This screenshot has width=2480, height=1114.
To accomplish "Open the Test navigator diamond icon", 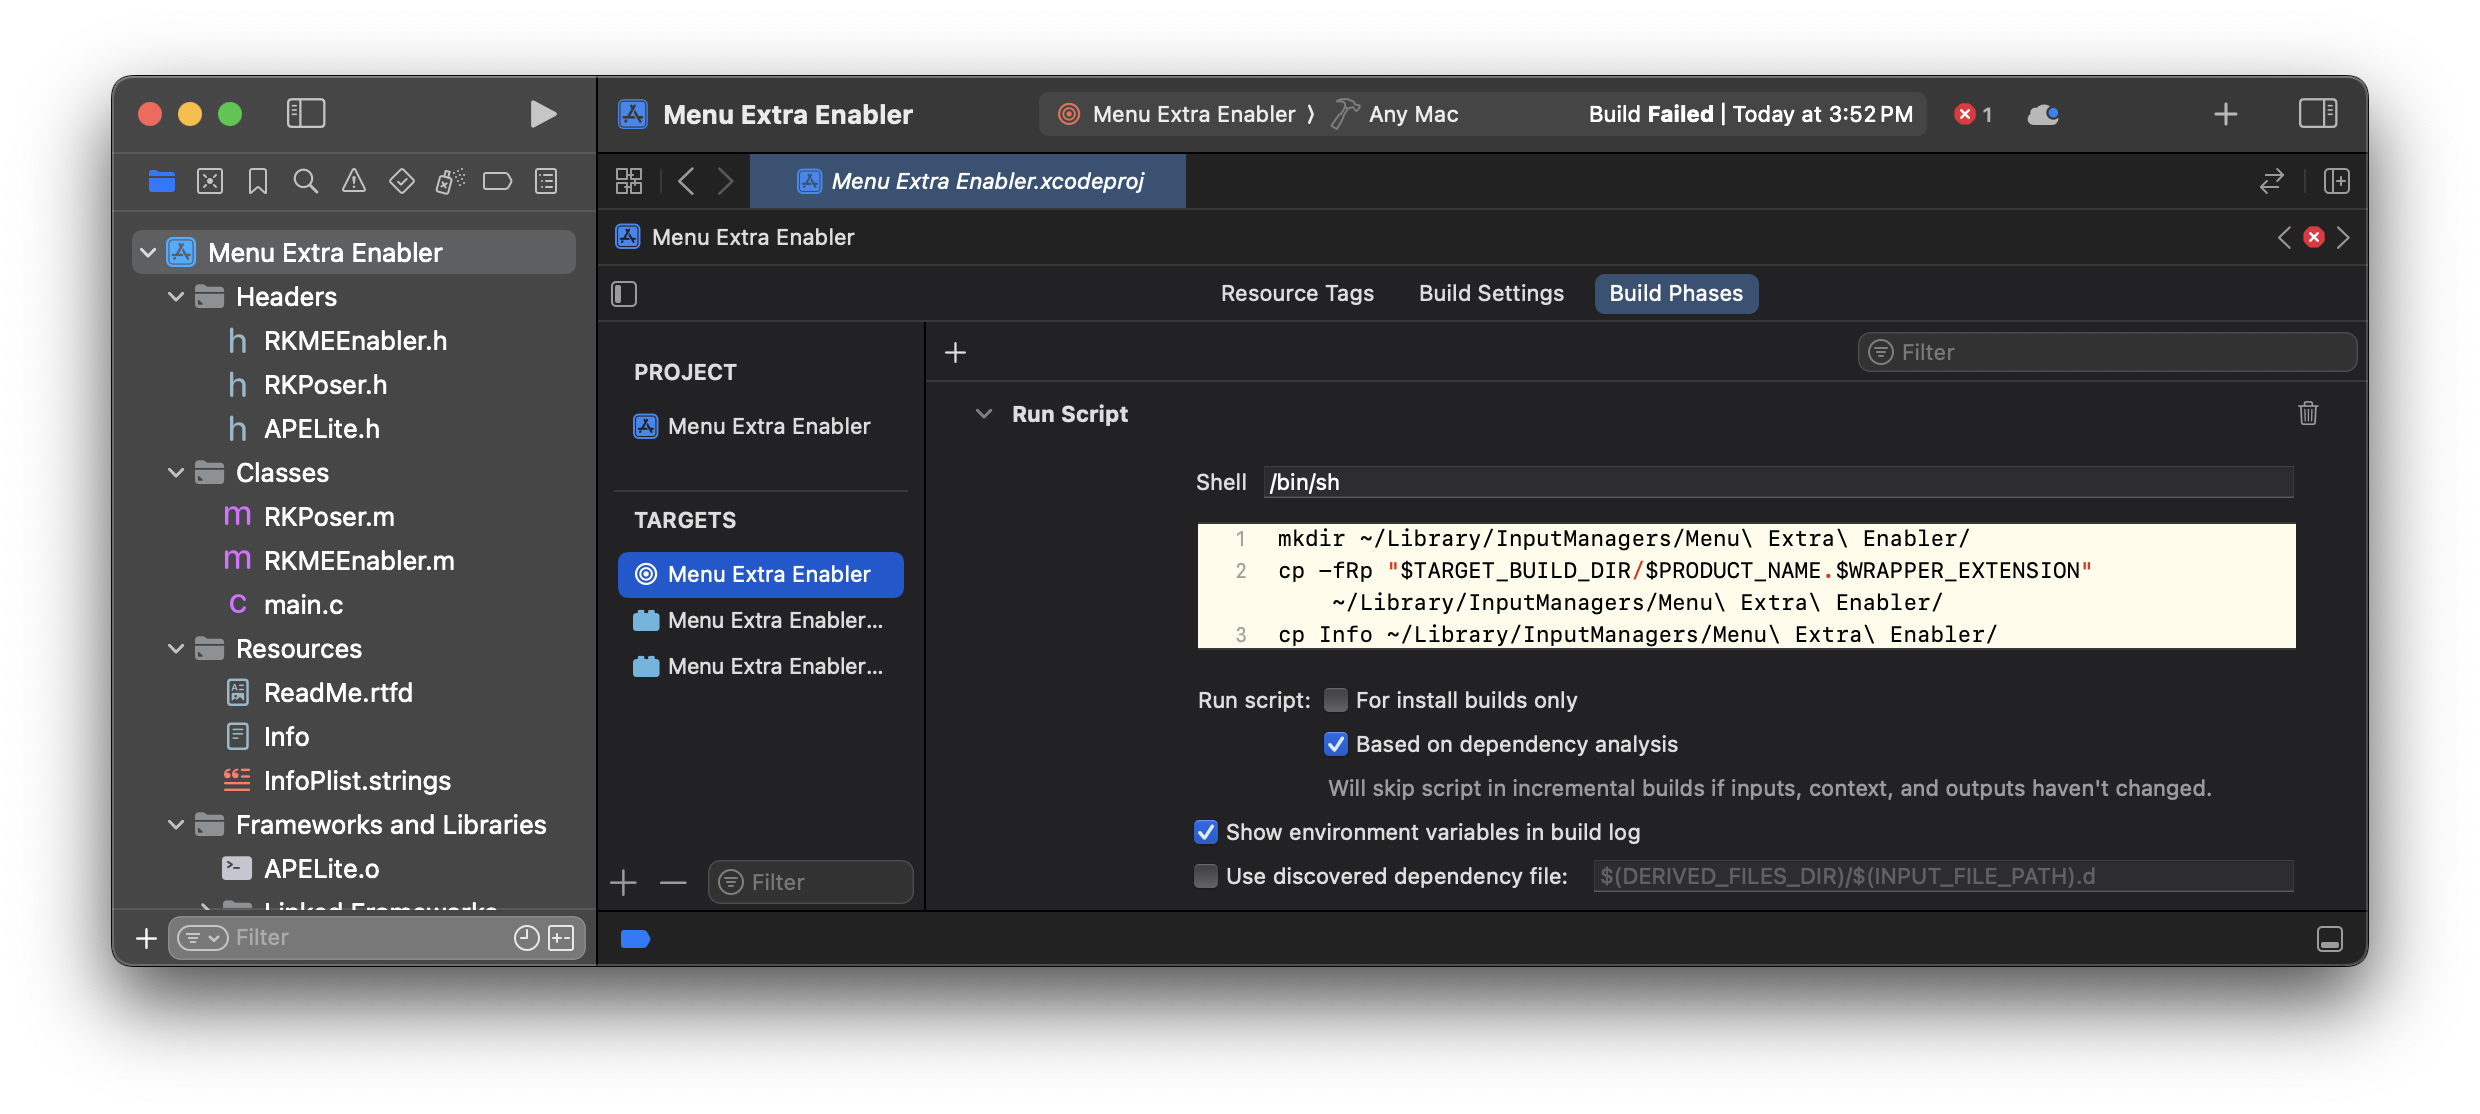I will pos(402,181).
